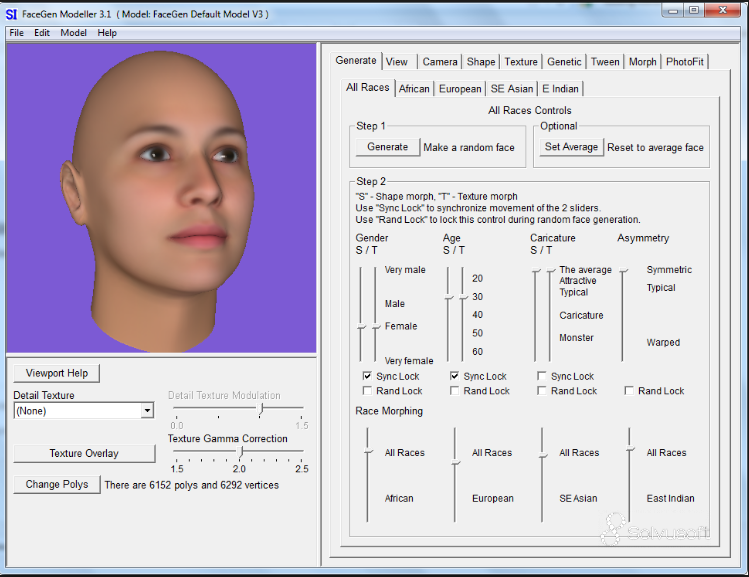Click the Viewport Help button
The width and height of the screenshot is (749, 577).
coord(57,374)
